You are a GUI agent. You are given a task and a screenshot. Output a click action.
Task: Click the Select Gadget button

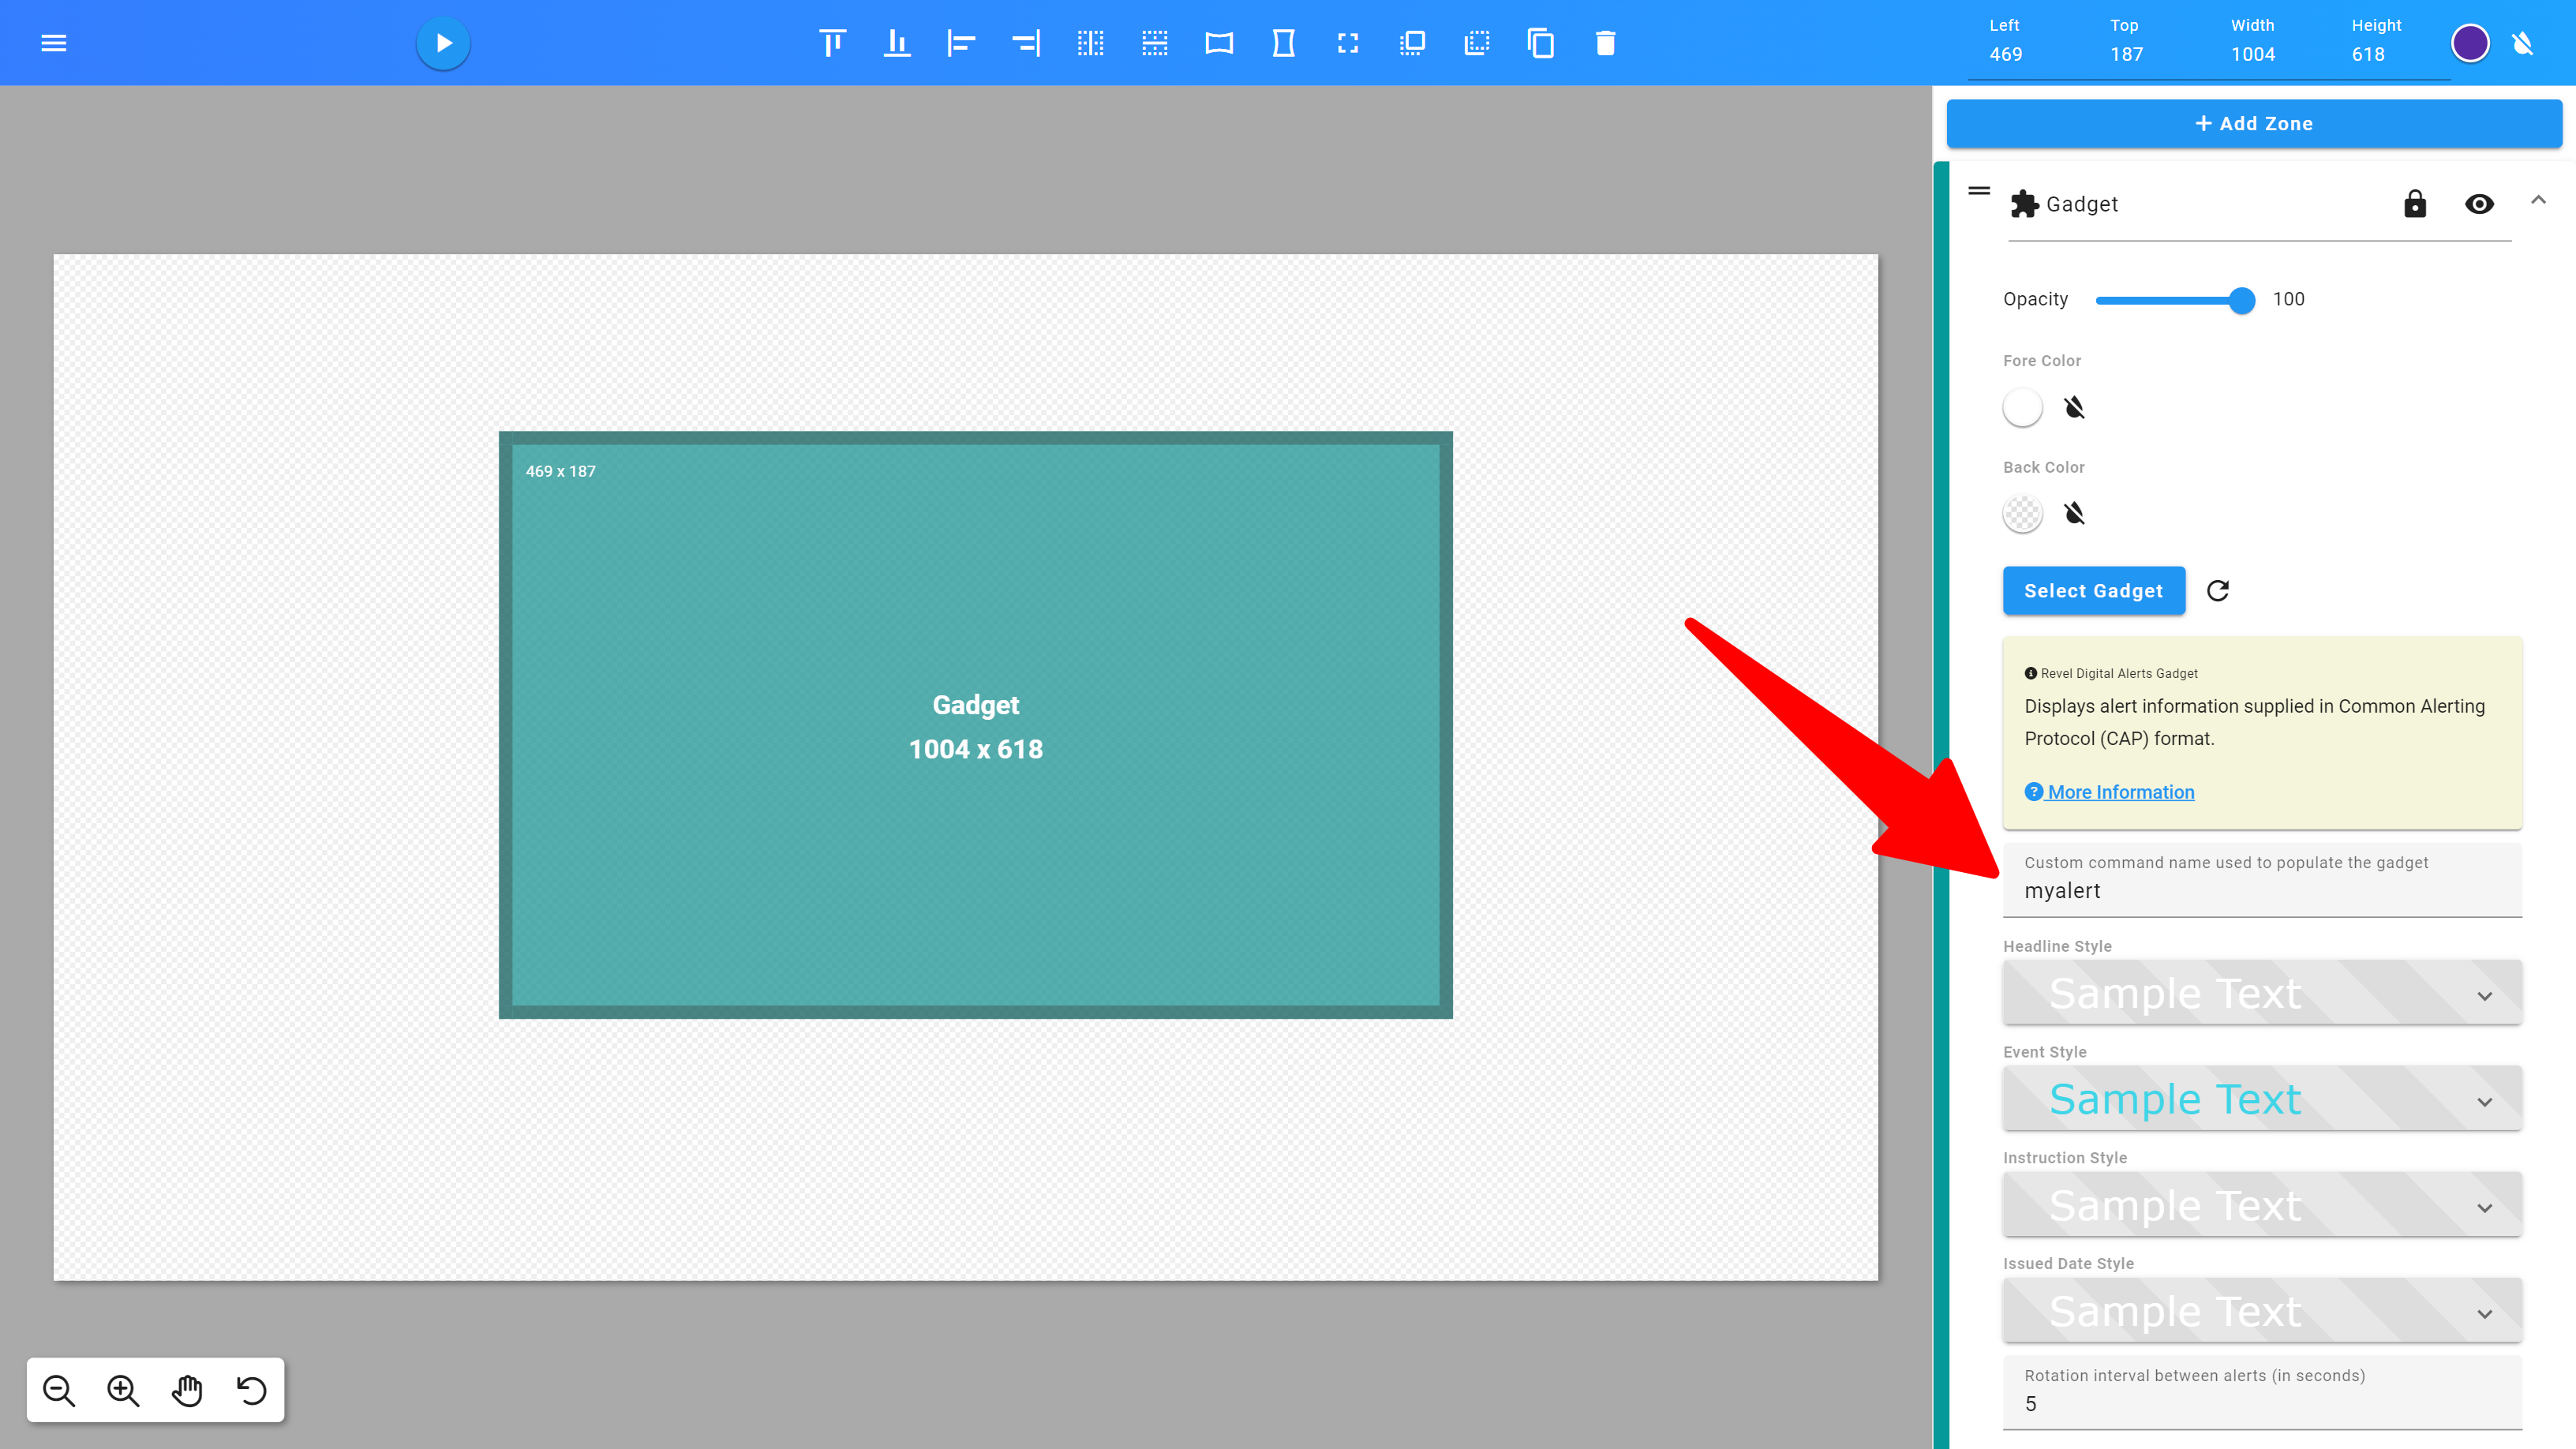(x=2093, y=591)
